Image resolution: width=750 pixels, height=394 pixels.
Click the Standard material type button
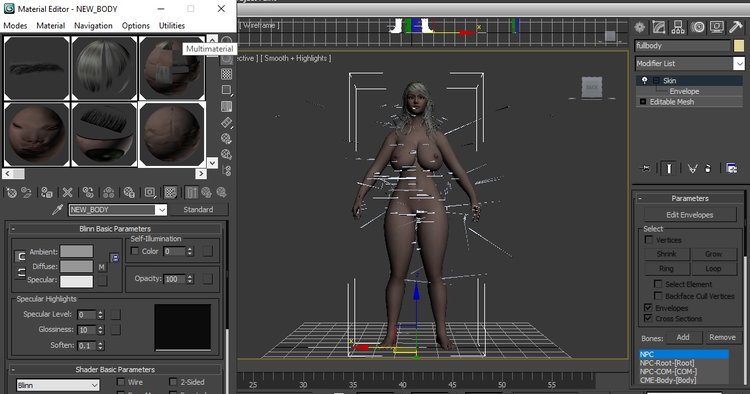coord(198,209)
